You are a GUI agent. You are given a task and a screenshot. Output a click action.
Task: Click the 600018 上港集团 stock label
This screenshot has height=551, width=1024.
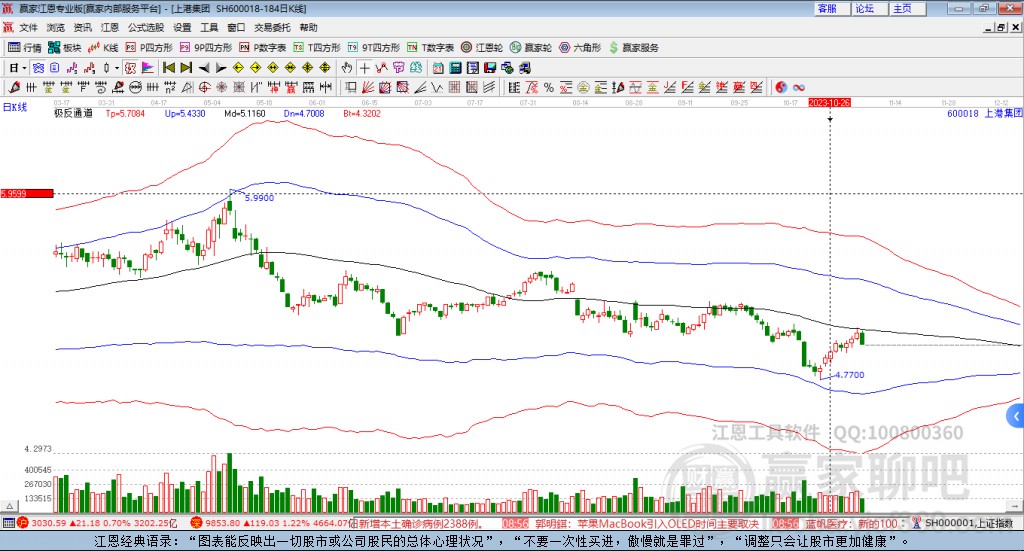click(984, 113)
